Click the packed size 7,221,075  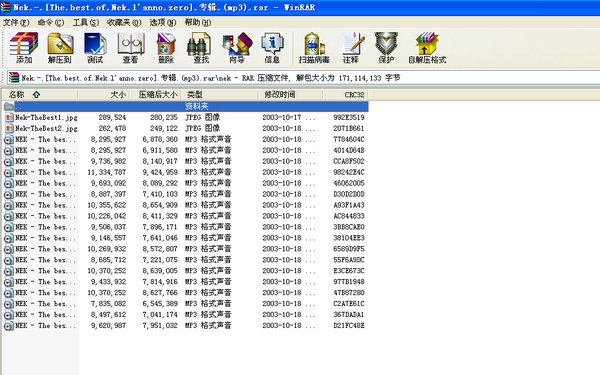(x=160, y=260)
